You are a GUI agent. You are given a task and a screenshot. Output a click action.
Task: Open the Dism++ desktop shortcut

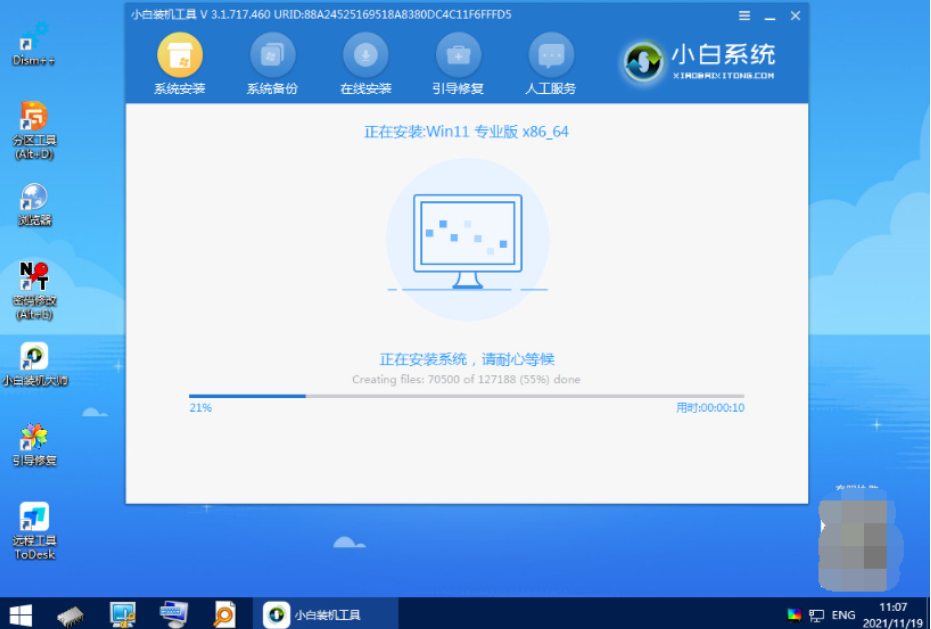point(33,45)
